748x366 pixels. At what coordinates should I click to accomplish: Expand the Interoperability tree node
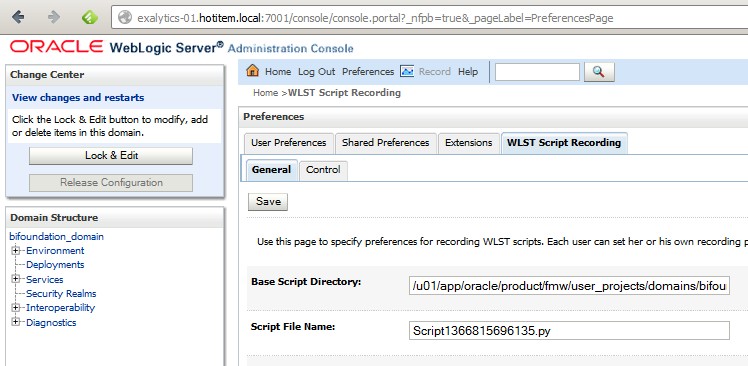16,307
